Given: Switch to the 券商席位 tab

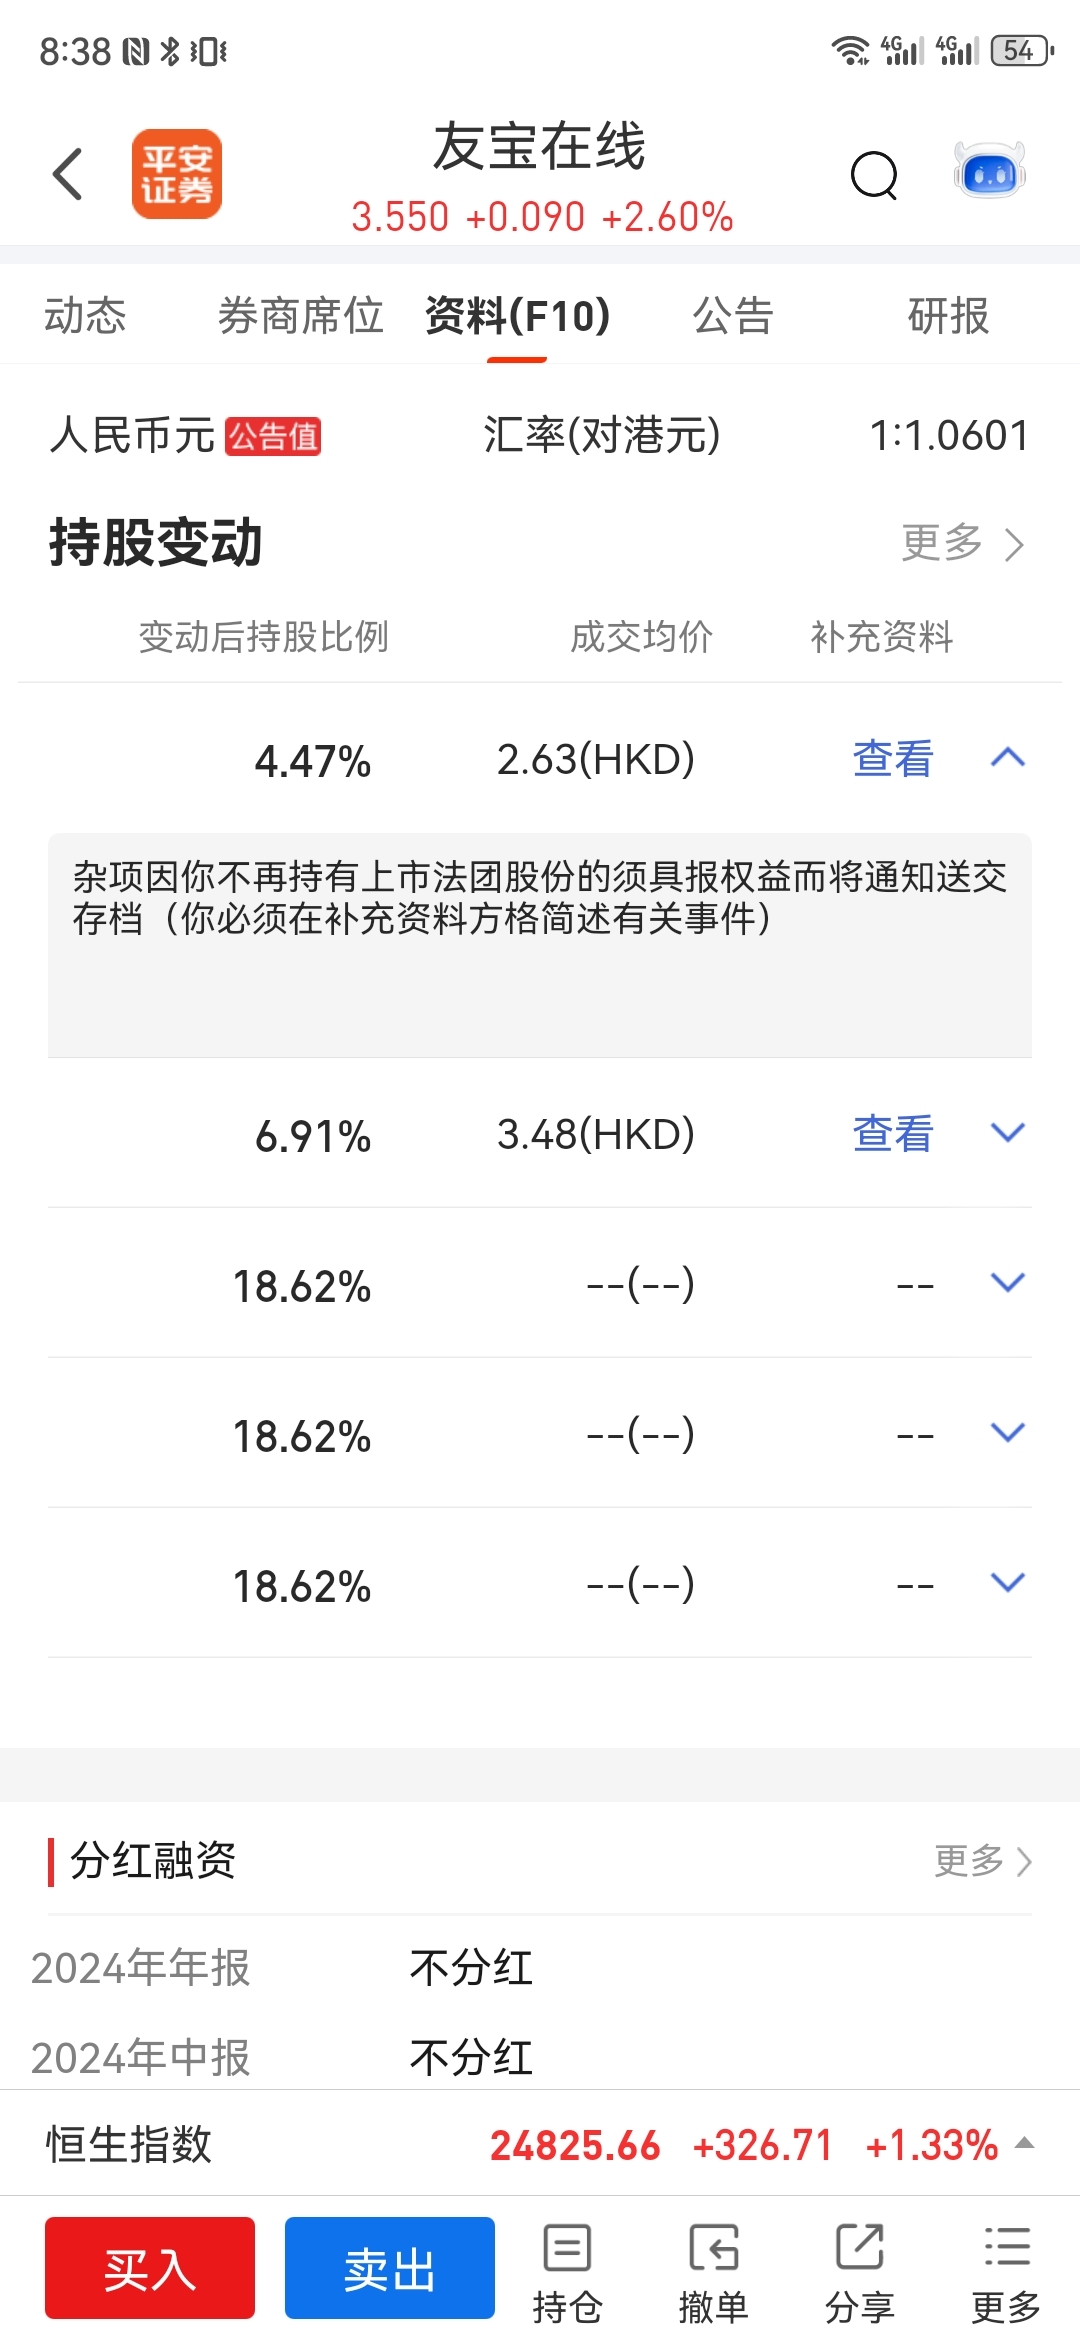Looking at the screenshot, I should click(301, 316).
